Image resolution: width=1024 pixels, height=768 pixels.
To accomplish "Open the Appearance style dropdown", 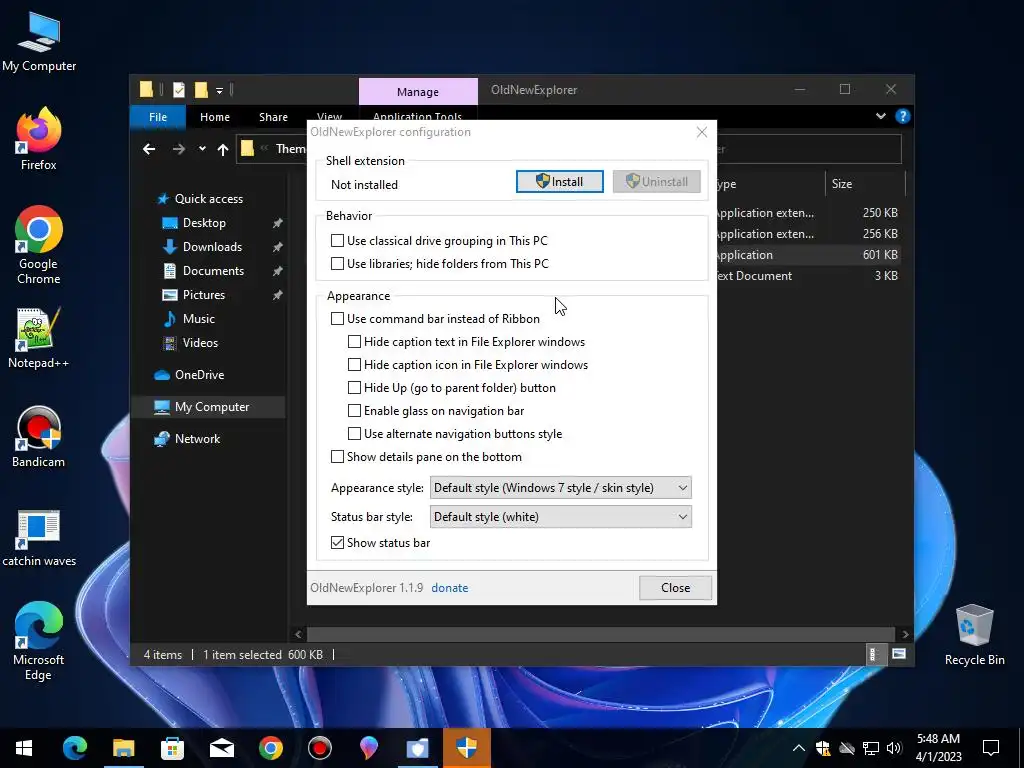I will (x=560, y=488).
